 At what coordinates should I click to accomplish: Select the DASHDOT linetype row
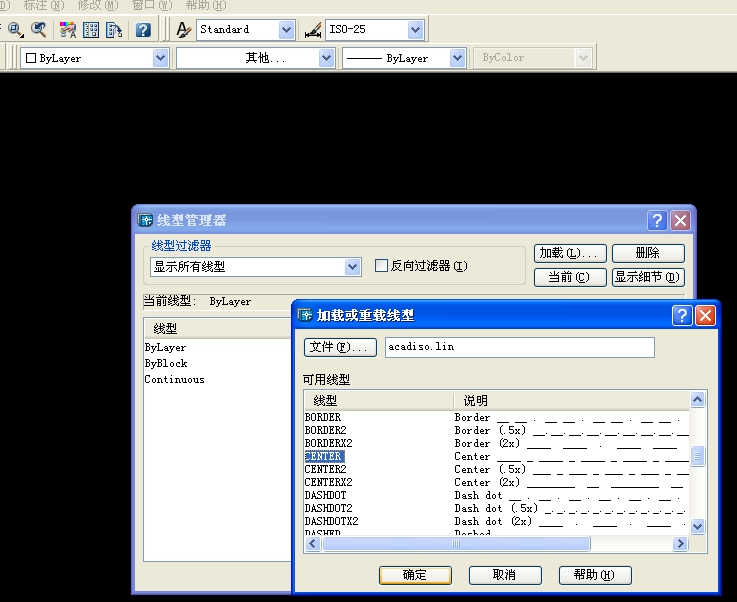coord(496,496)
